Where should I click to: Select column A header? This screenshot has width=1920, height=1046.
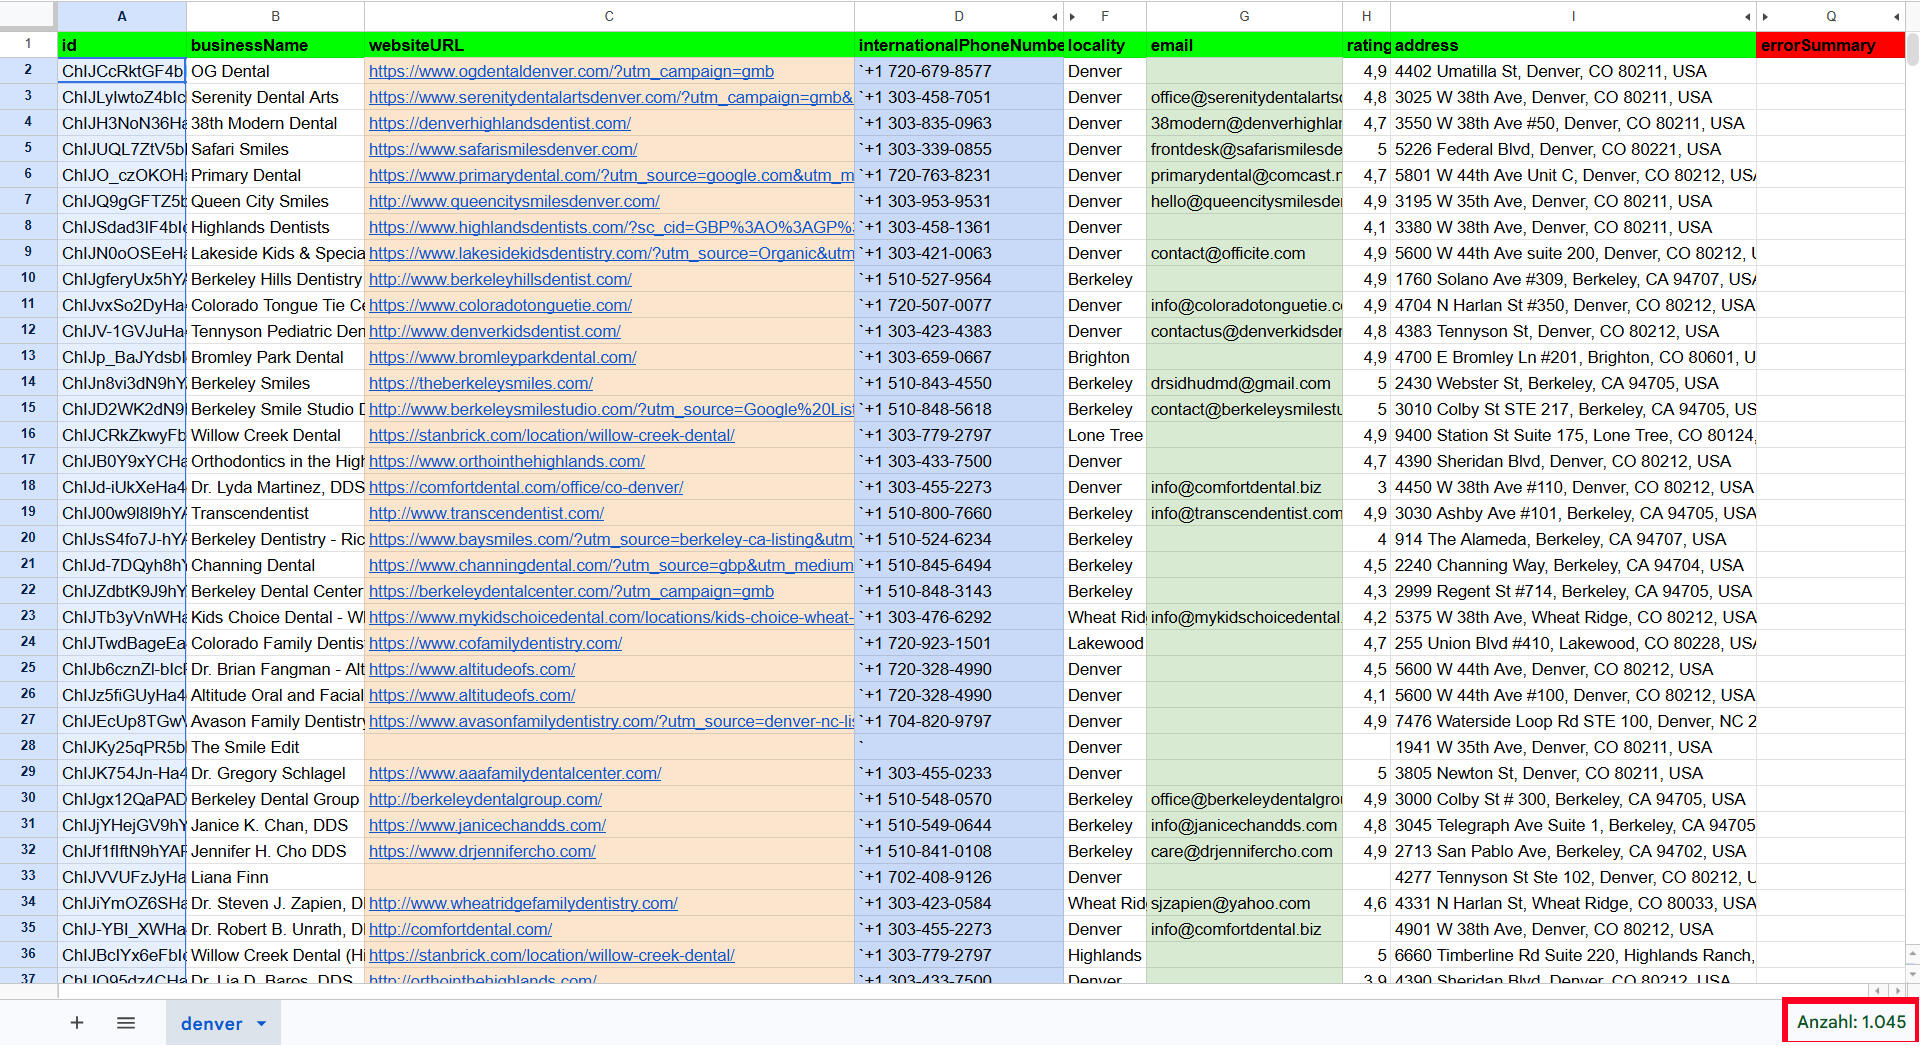pos(122,16)
